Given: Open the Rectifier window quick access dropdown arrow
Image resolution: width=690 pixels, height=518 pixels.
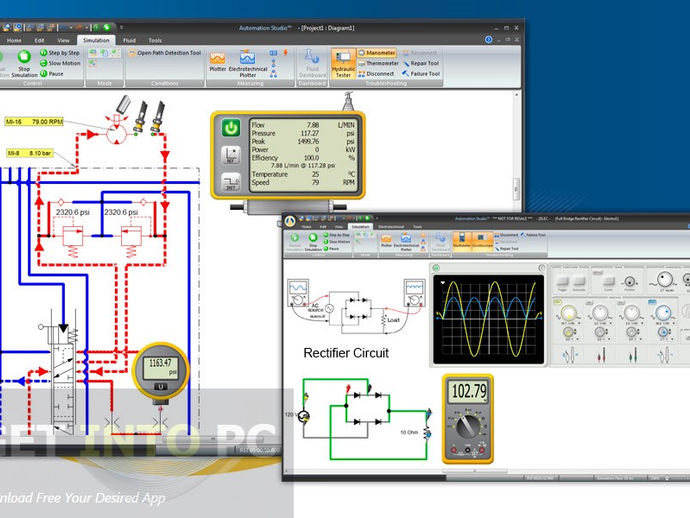Looking at the screenshot, I should pos(377,218).
